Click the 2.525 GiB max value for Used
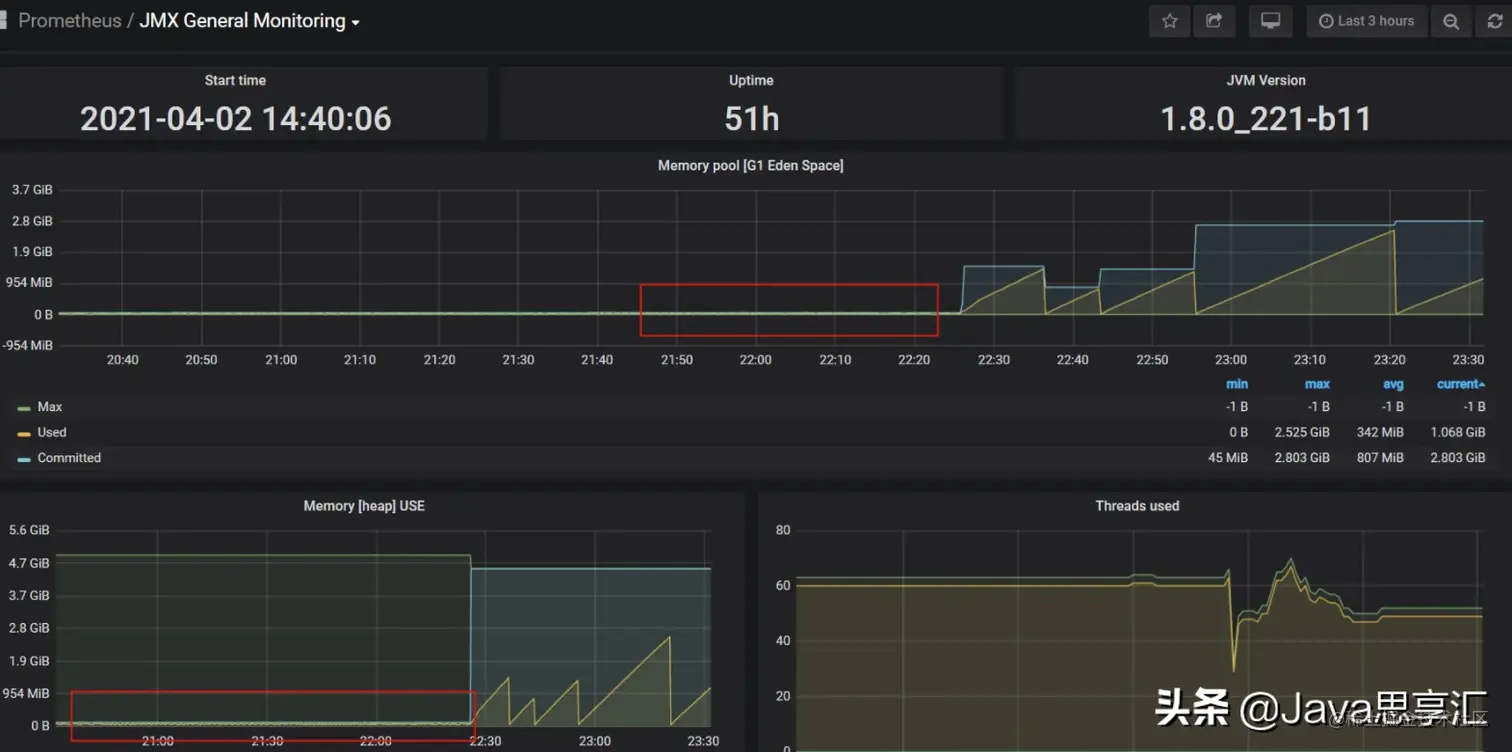This screenshot has height=752, width=1512. (1302, 432)
